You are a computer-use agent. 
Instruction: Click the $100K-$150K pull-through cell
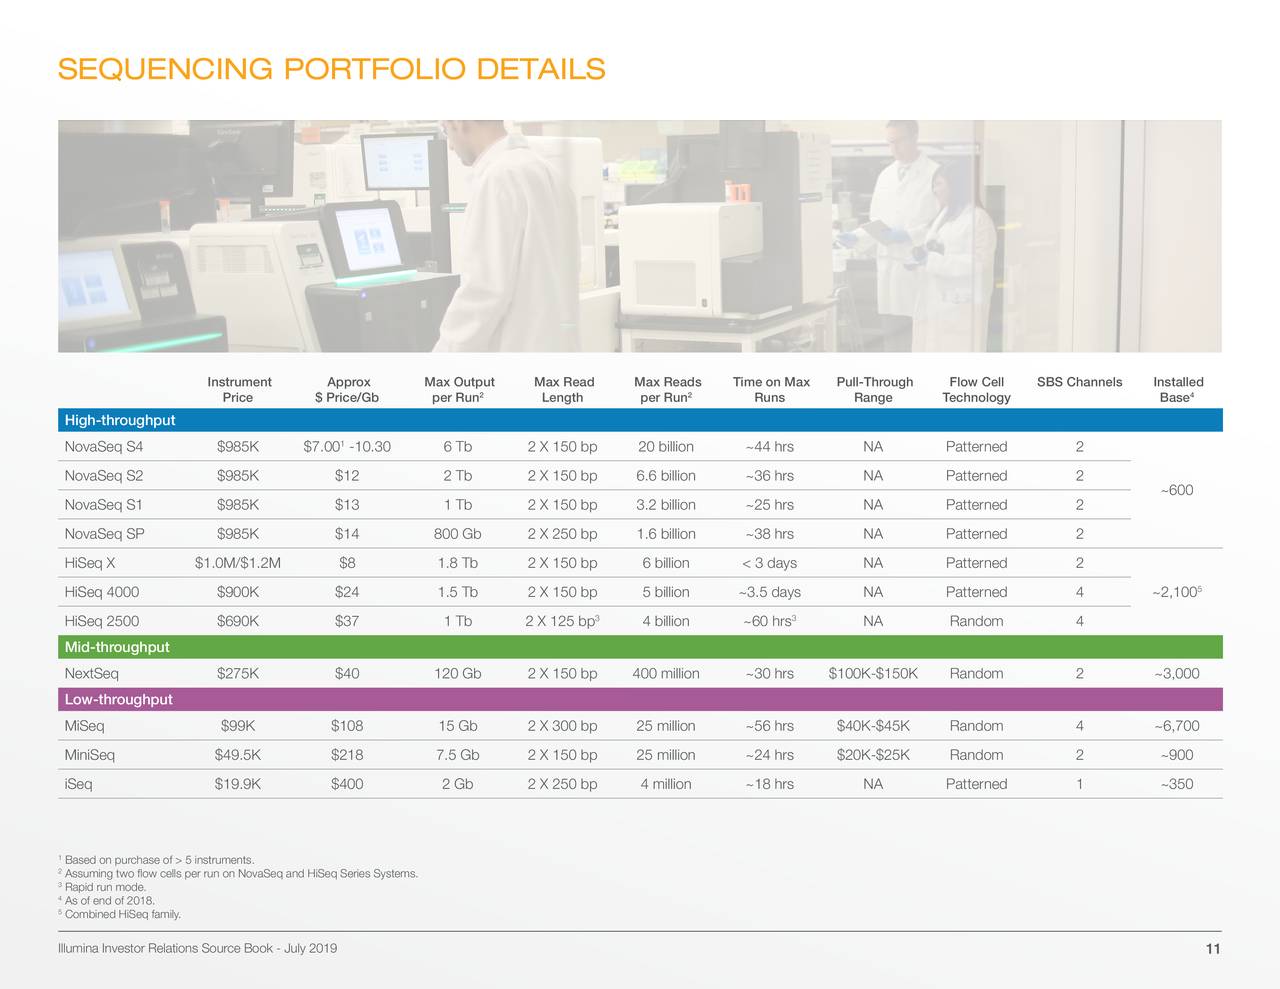click(x=873, y=674)
